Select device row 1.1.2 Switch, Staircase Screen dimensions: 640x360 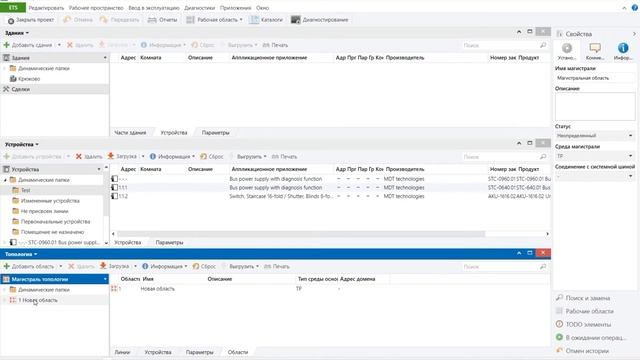(331, 196)
